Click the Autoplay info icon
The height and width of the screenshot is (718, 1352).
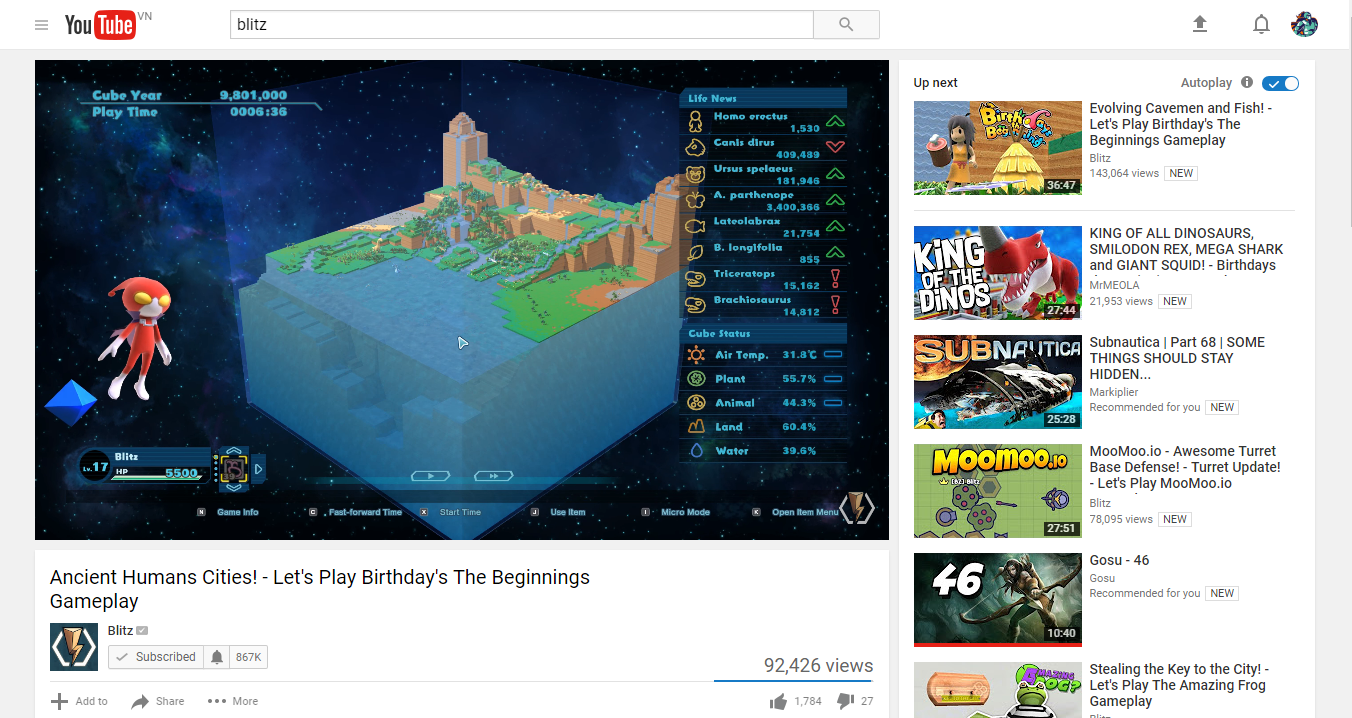[1247, 83]
